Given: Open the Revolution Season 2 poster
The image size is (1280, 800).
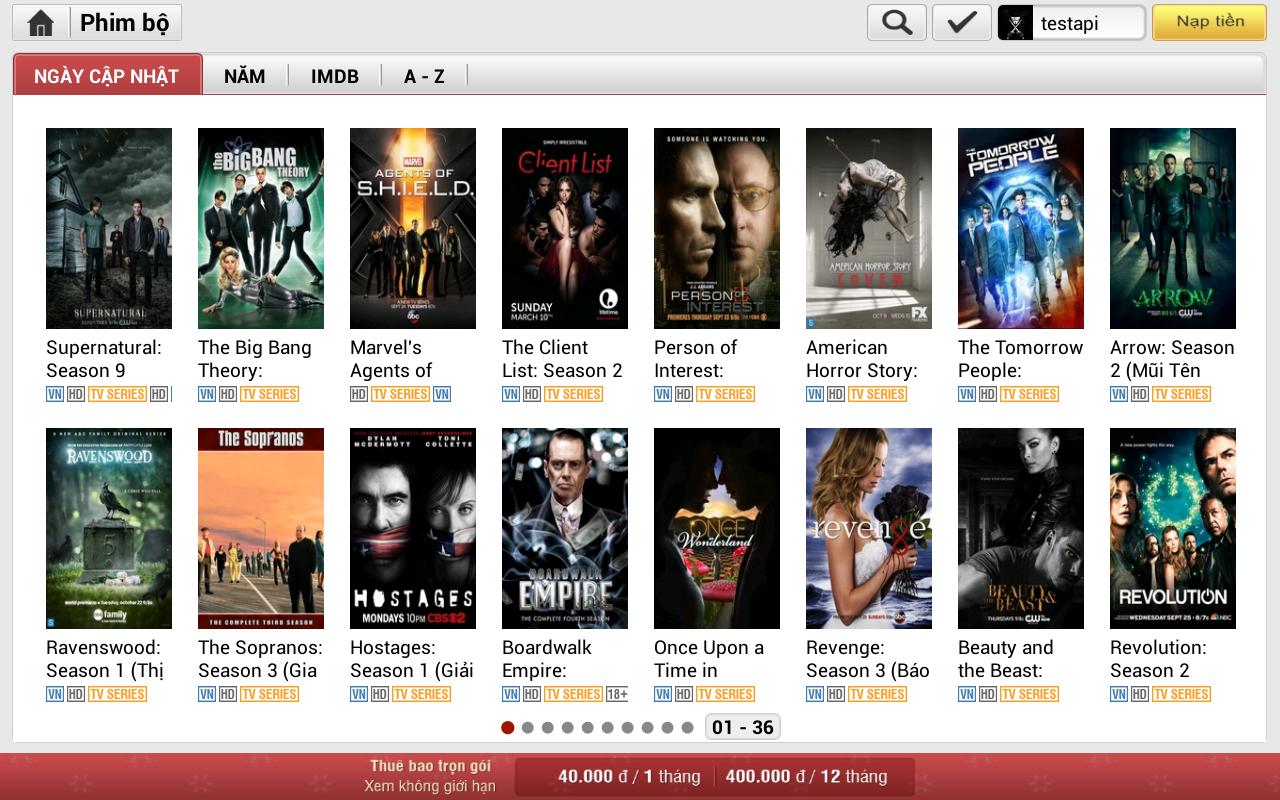Looking at the screenshot, I should pyautogui.click(x=1173, y=528).
